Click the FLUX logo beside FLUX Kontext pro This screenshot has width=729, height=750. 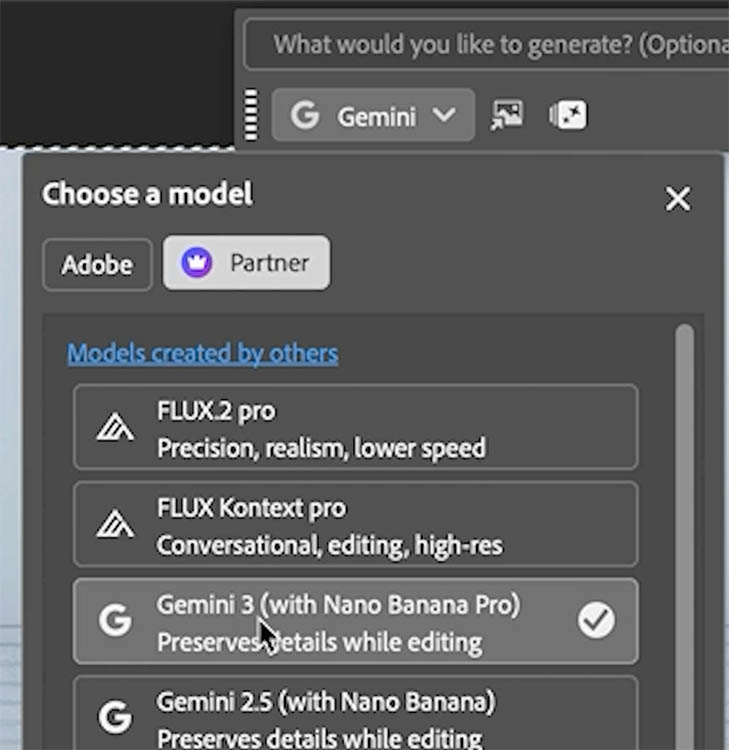tap(115, 525)
